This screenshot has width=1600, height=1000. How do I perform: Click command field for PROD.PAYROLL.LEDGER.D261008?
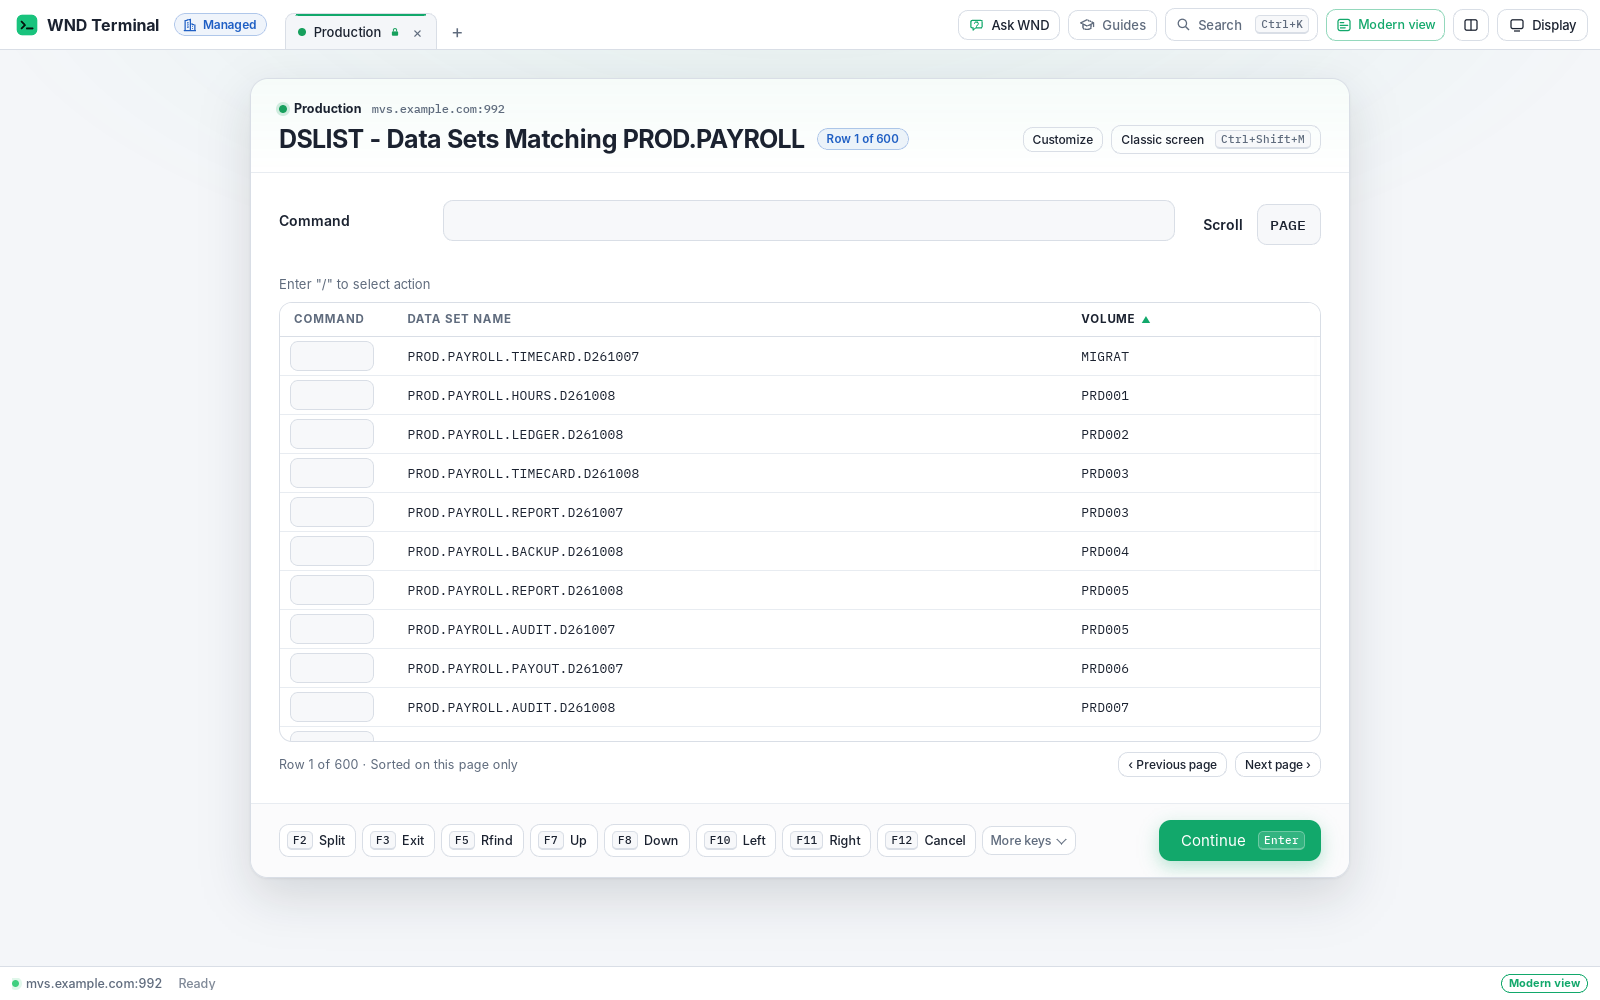coord(332,434)
